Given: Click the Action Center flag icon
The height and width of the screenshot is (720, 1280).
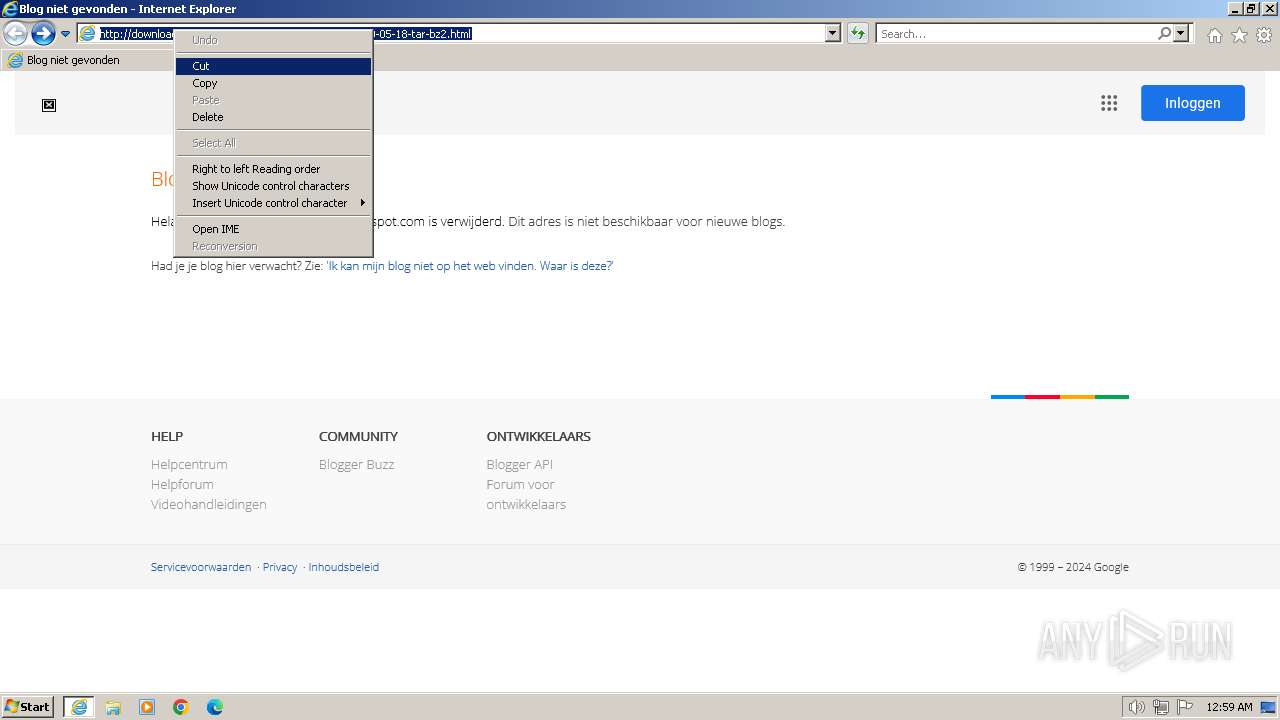Looking at the screenshot, I should point(1185,707).
